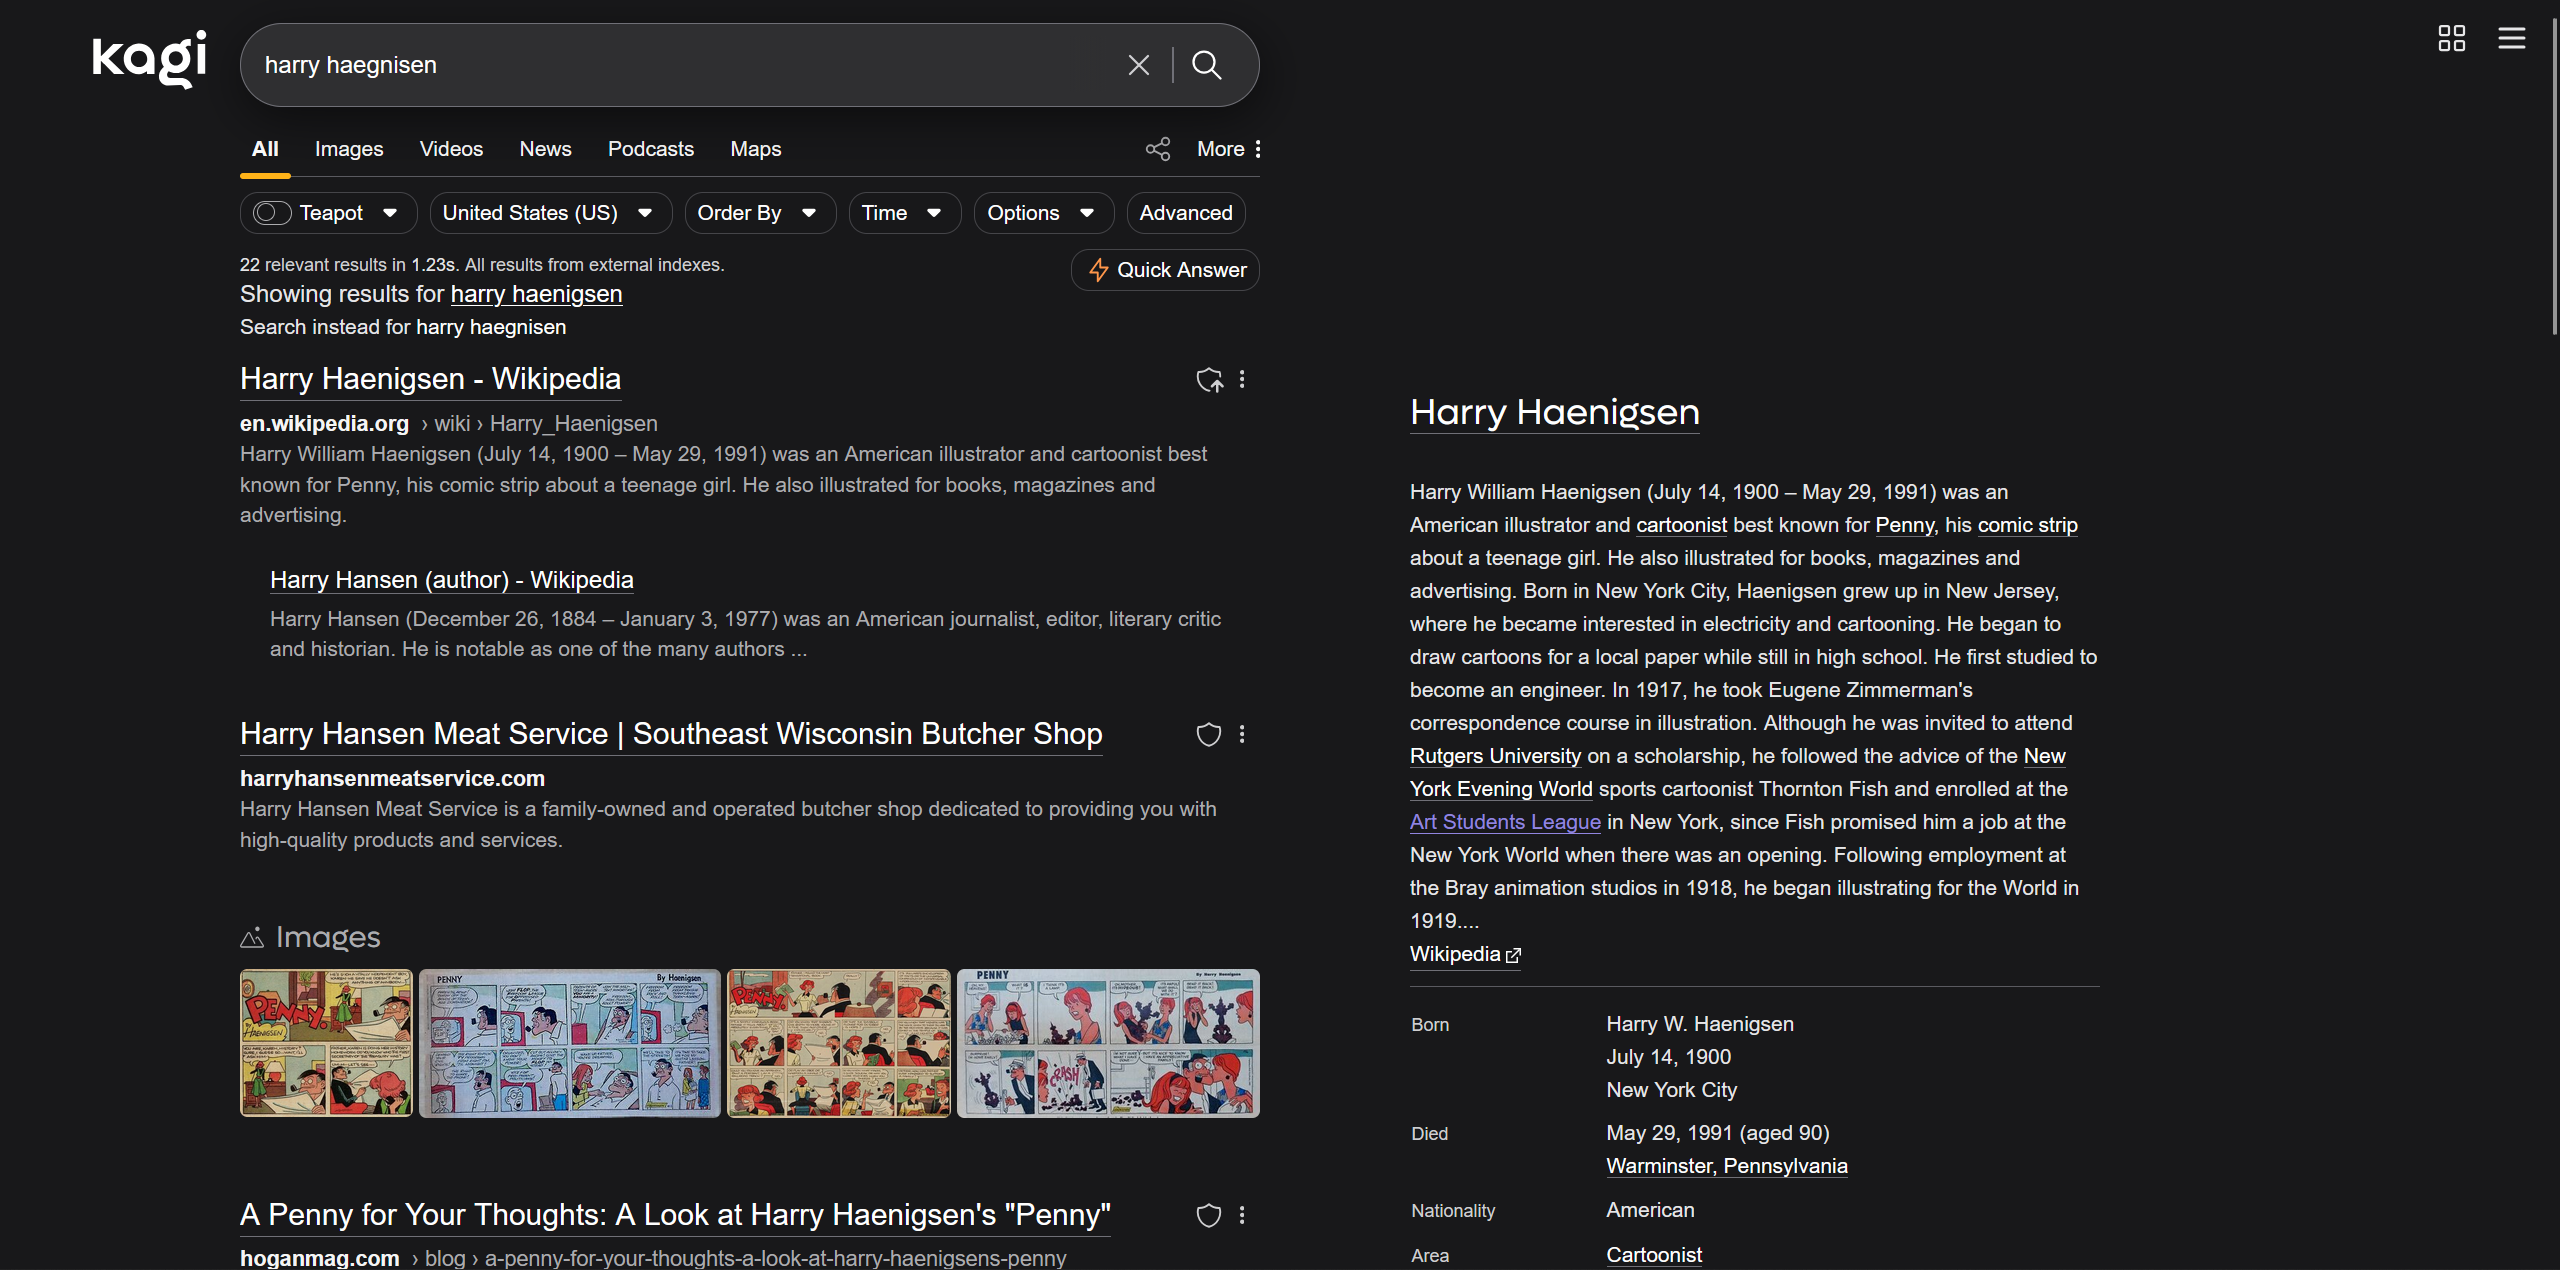Viewport: 2560px width, 1270px height.
Task: Open Harry Hansen Meat Service result title
Action: pos(671,734)
